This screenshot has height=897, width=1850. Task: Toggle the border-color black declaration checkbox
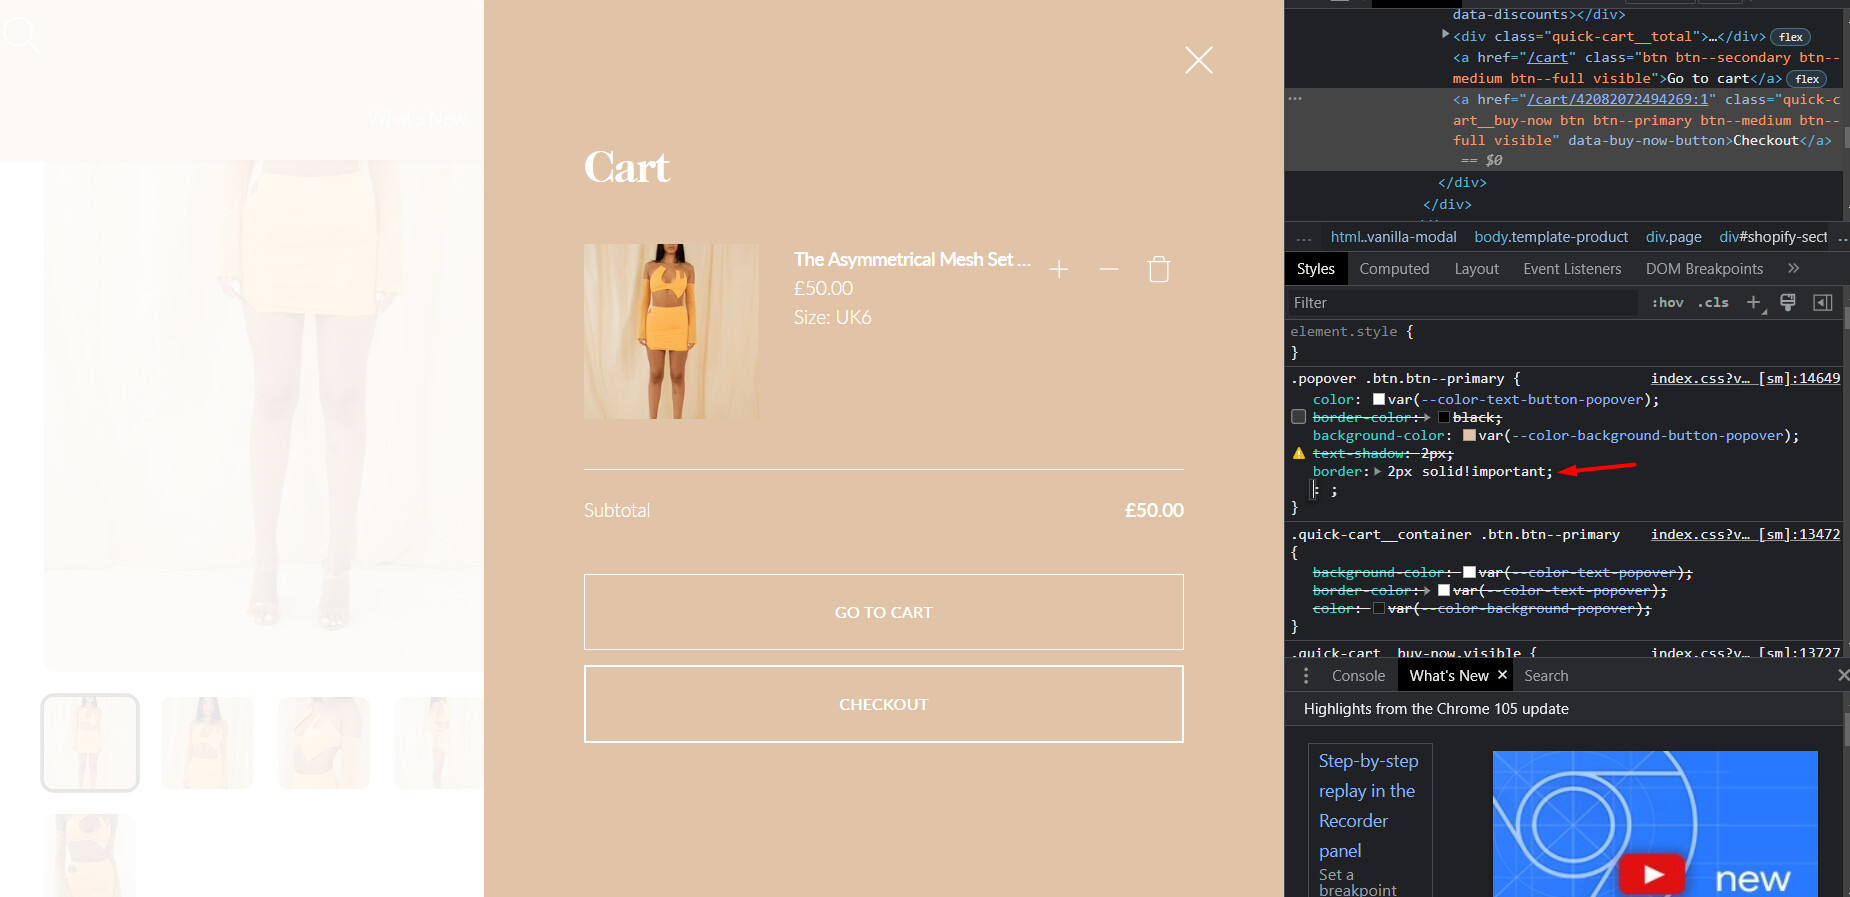click(x=1299, y=417)
